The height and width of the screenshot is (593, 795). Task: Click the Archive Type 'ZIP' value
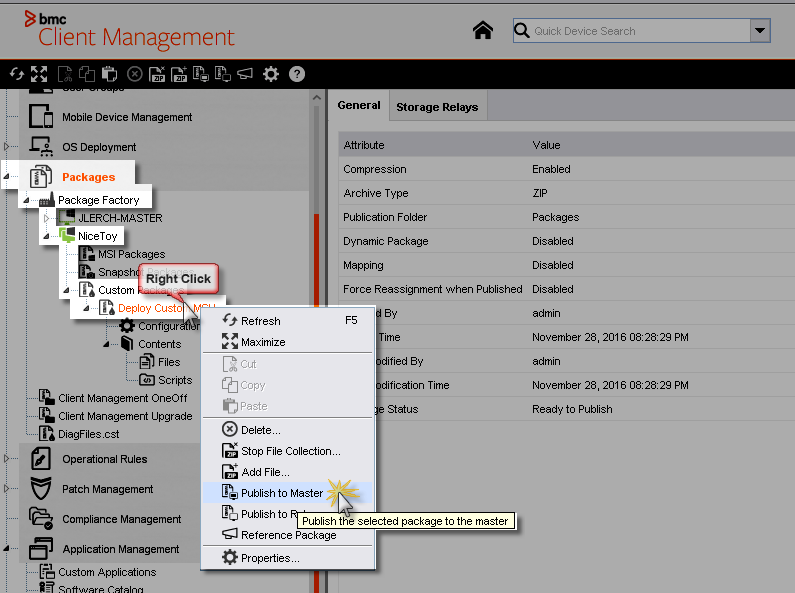539,193
